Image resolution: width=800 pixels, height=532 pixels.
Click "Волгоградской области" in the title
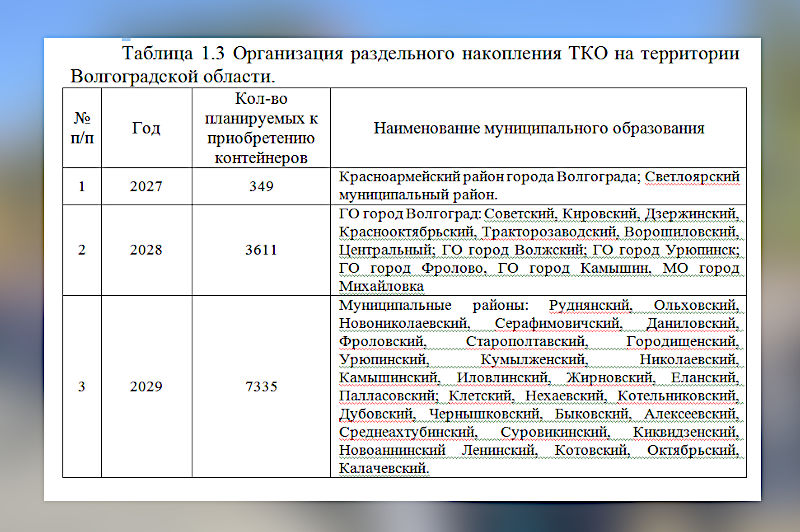coord(172,76)
